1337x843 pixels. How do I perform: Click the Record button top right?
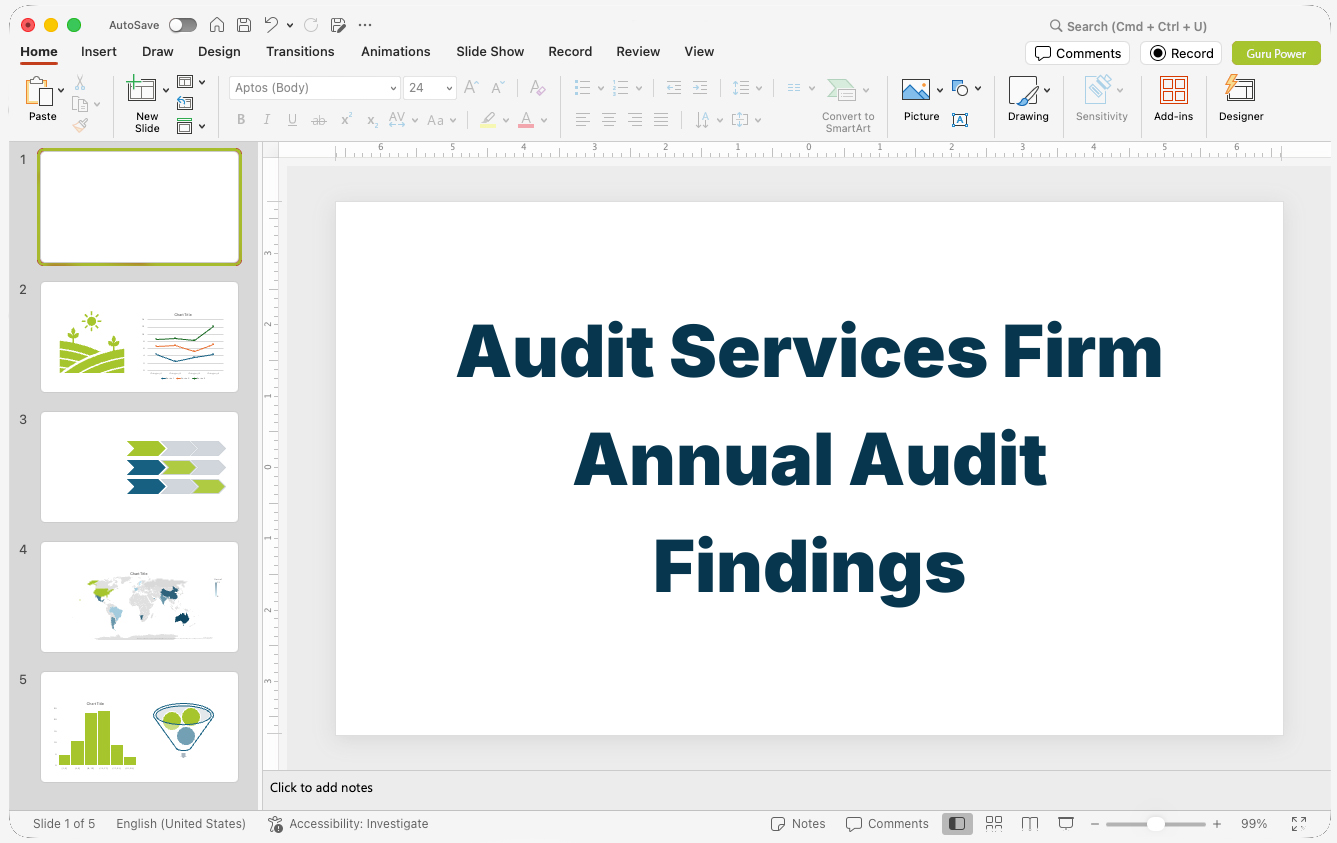click(1181, 53)
